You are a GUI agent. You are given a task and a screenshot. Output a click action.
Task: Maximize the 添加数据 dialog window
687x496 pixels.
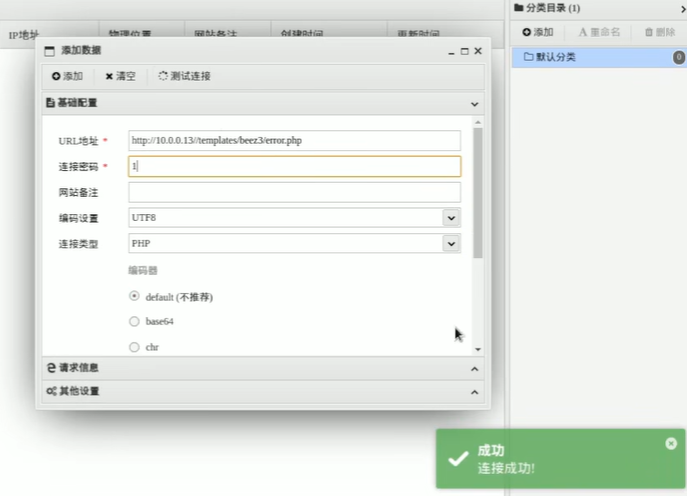point(465,50)
